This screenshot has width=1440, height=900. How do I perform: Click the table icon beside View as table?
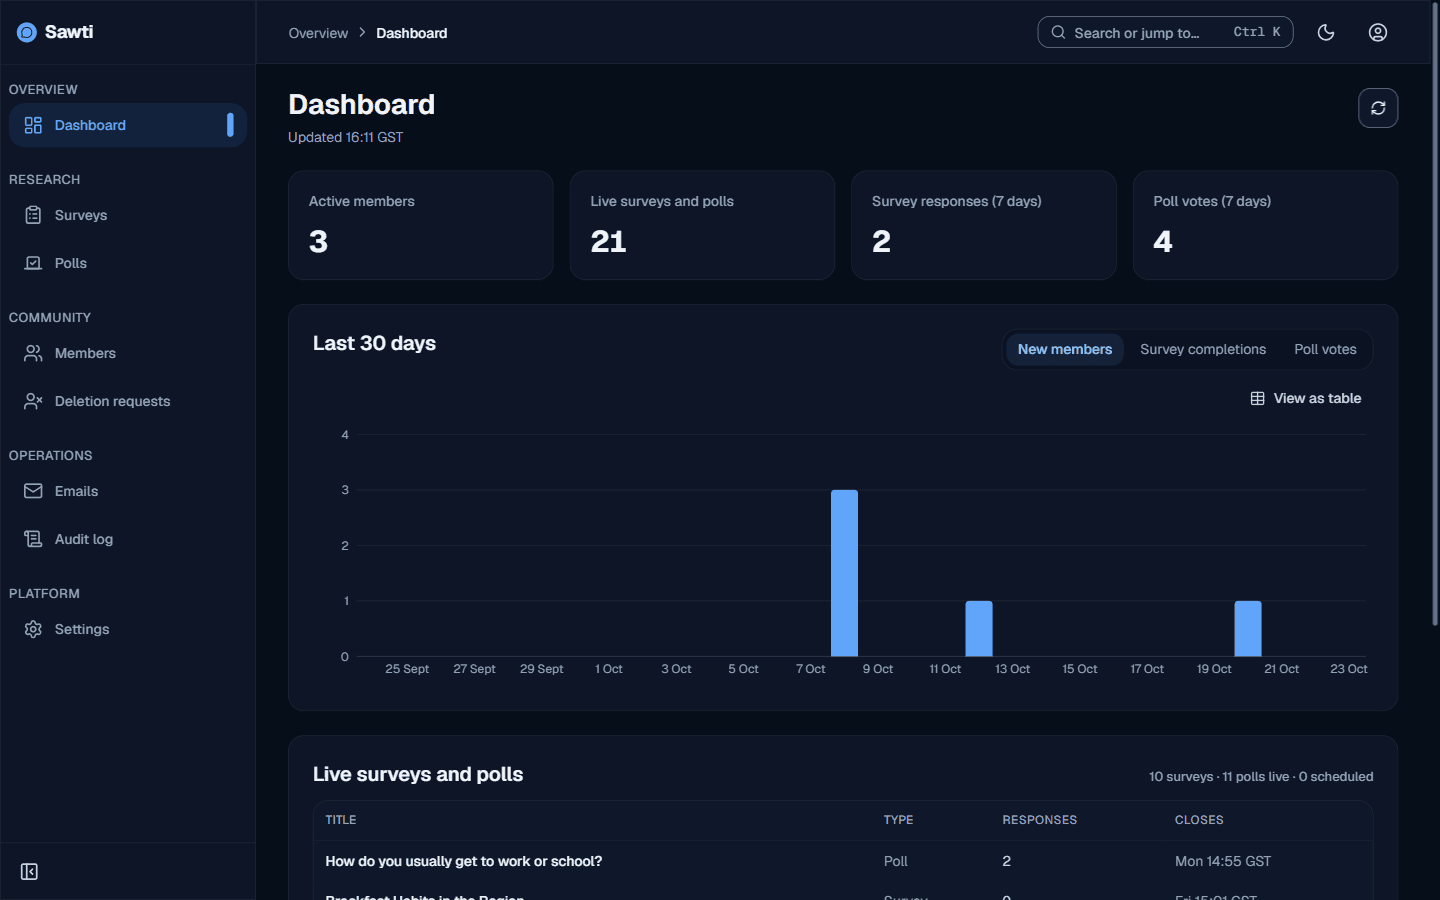pos(1257,398)
